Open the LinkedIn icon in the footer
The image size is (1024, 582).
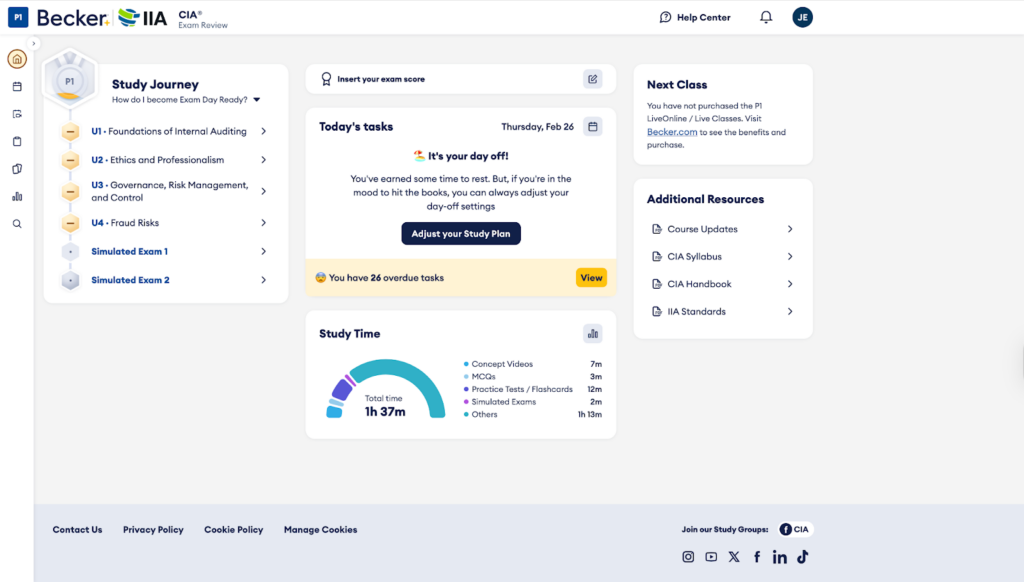(x=779, y=557)
